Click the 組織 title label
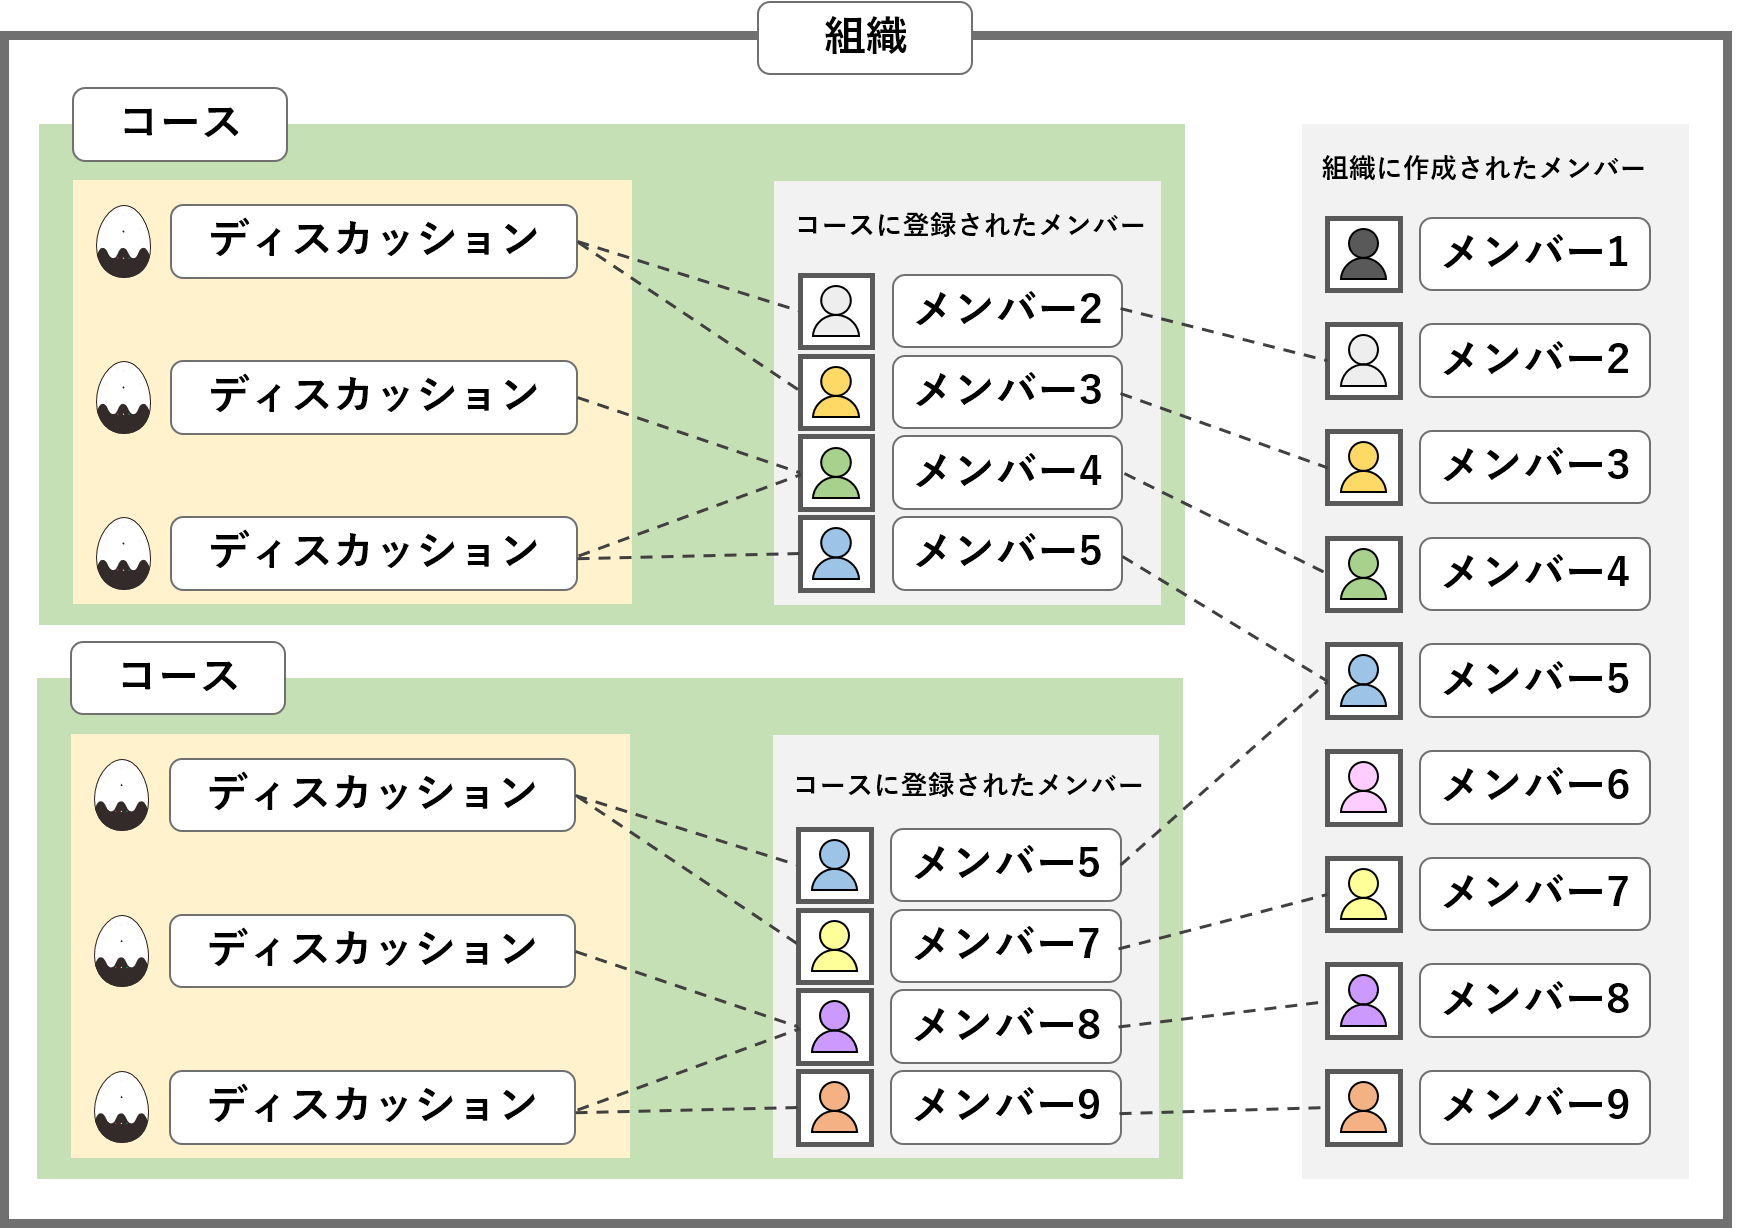Image resolution: width=1748 pixels, height=1228 pixels. (x=864, y=38)
